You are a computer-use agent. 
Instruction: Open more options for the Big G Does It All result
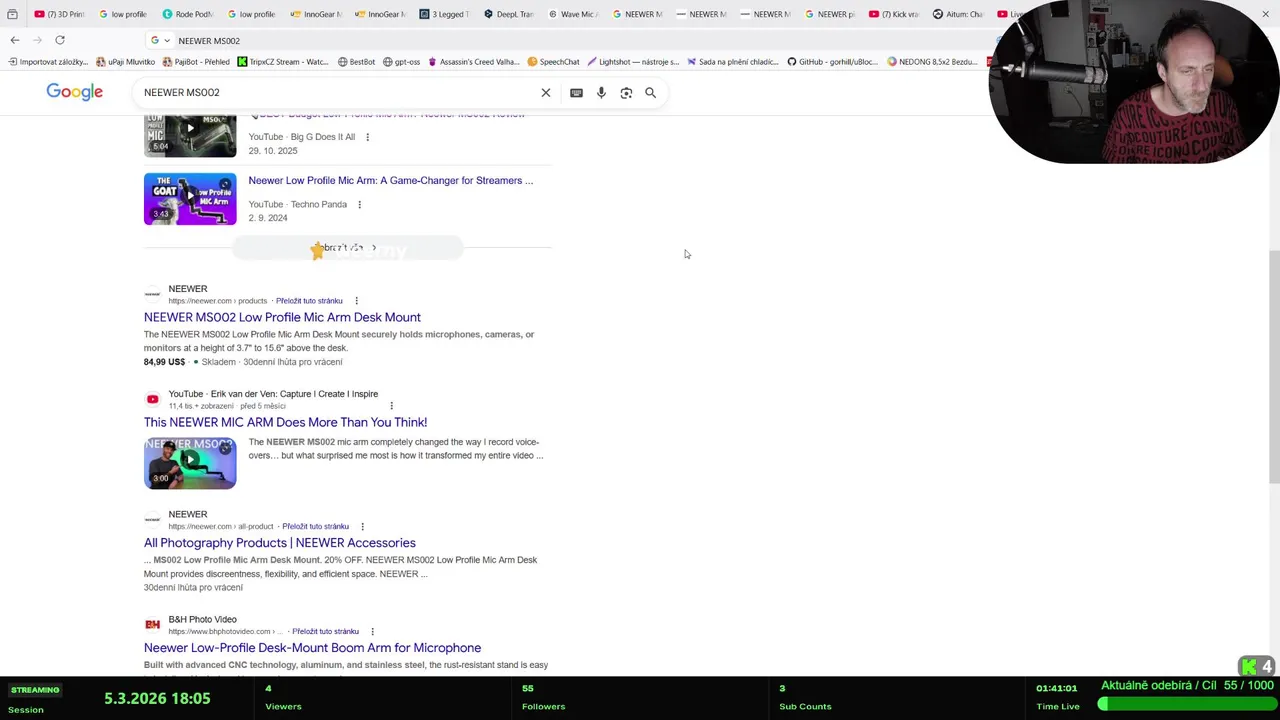coord(367,137)
